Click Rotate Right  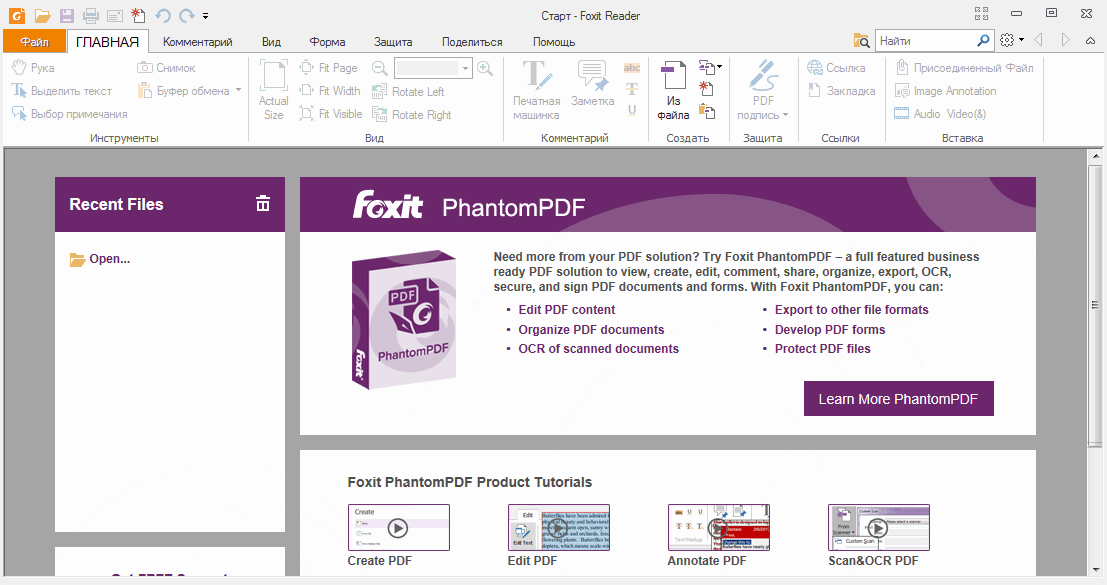(412, 114)
